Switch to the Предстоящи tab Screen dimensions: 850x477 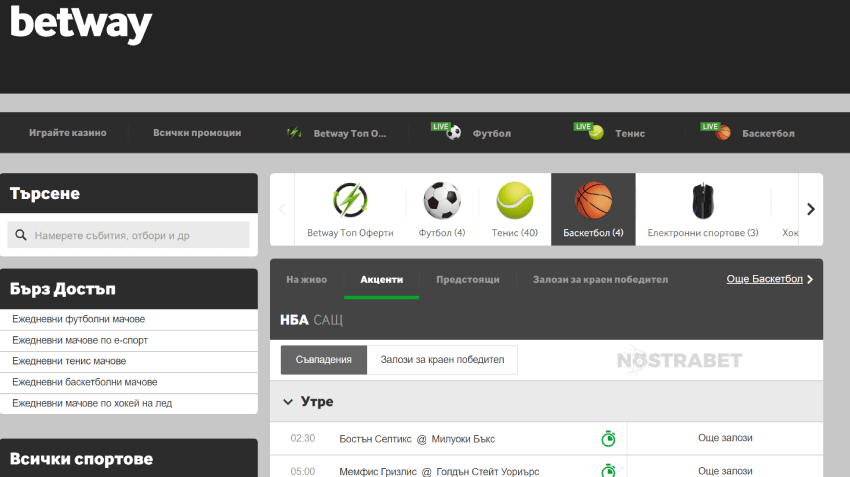pos(468,280)
